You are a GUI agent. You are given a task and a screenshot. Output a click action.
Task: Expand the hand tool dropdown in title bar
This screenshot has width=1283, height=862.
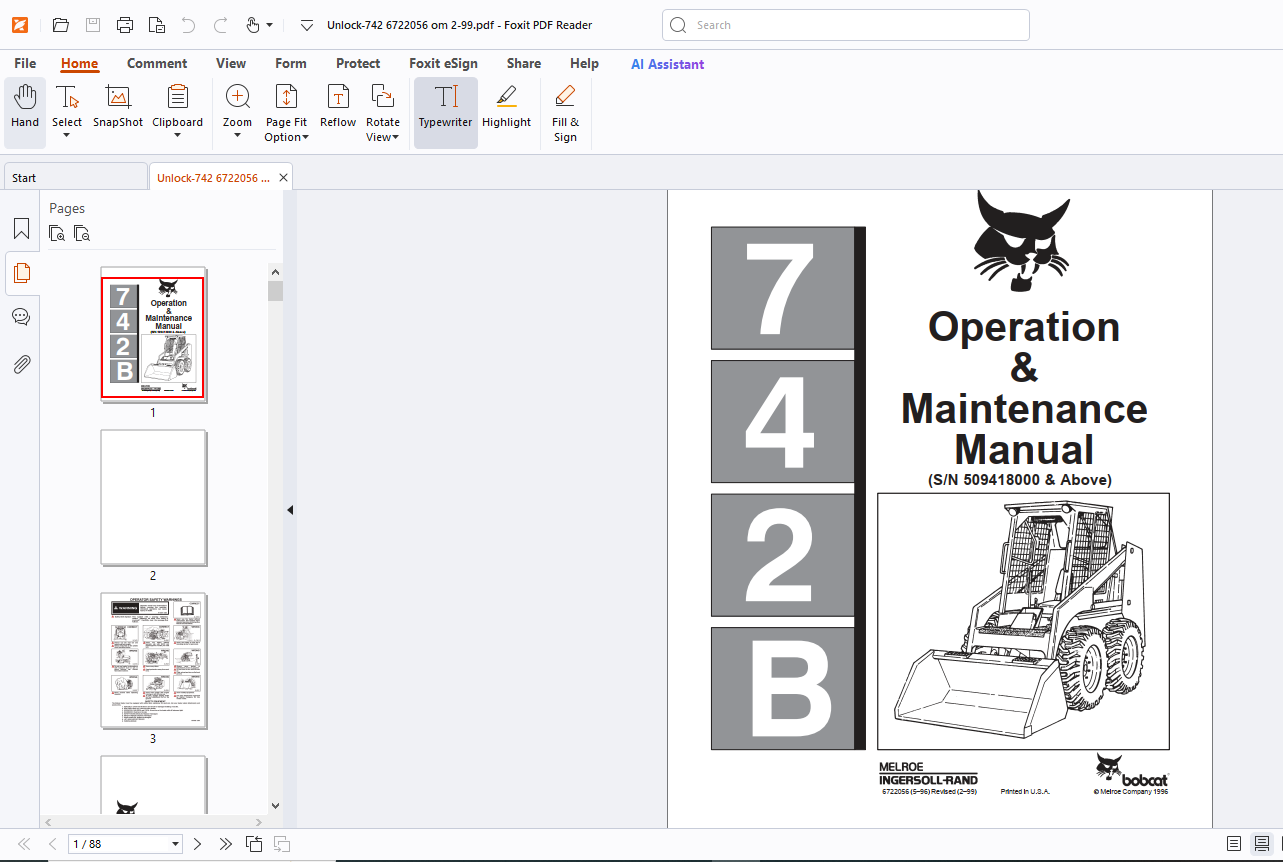[x=269, y=26]
